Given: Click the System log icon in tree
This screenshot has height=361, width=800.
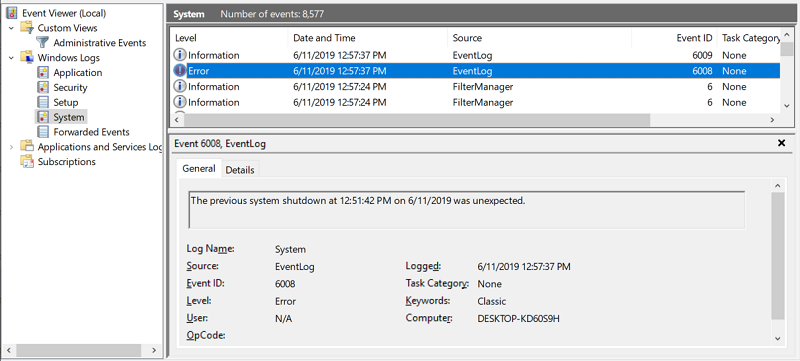Looking at the screenshot, I should pyautogui.click(x=43, y=117).
